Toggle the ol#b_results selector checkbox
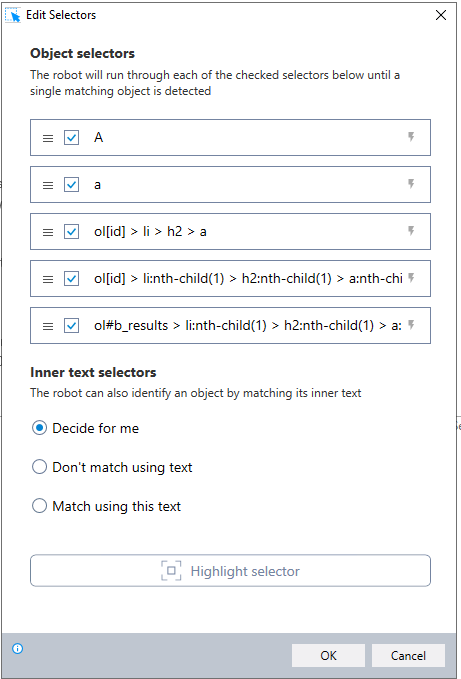Image resolution: width=461 pixels, height=679 pixels. point(71,326)
